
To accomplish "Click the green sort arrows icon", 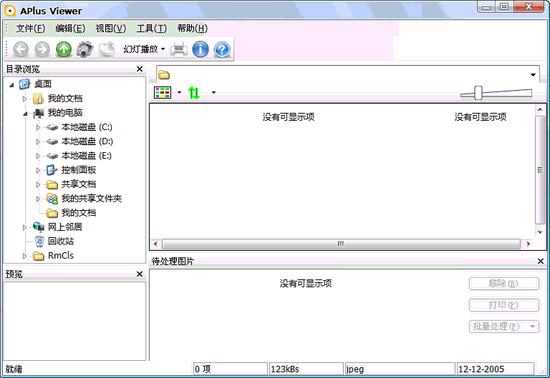I will pyautogui.click(x=194, y=93).
